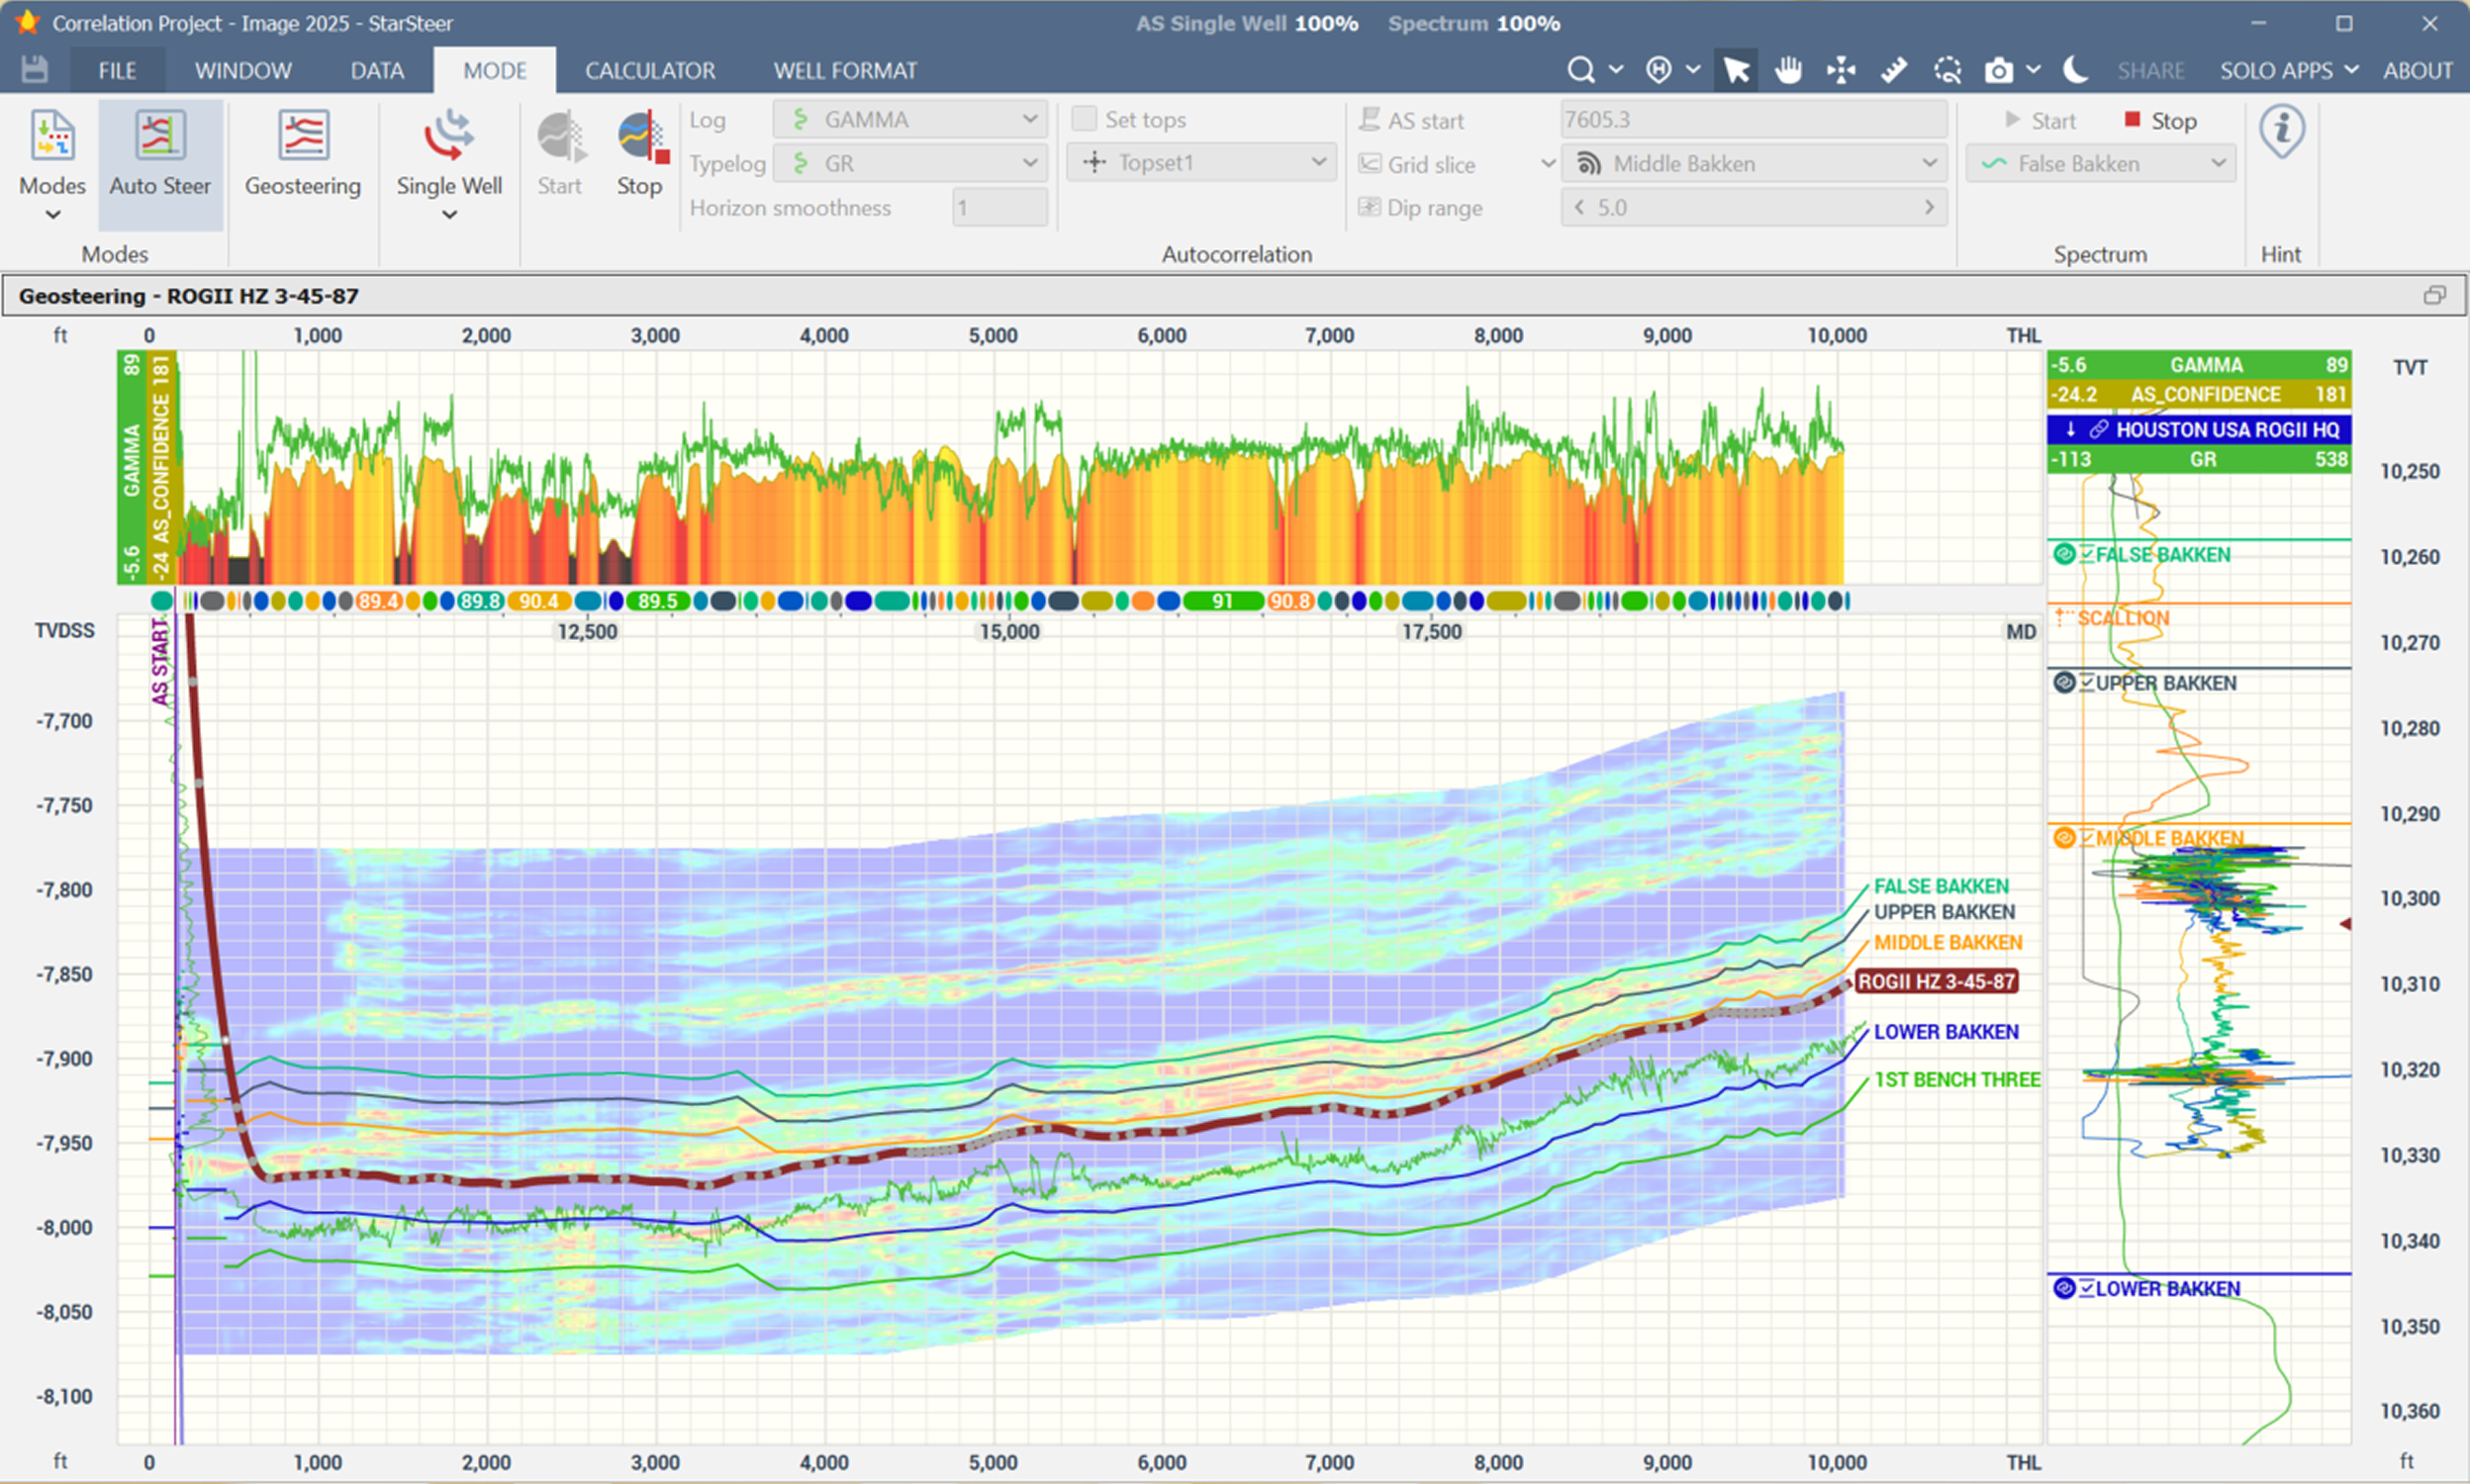Screen dimensions: 2470x1484
Task: Expand the Topset1 dropdown
Action: pyautogui.click(x=1201, y=163)
